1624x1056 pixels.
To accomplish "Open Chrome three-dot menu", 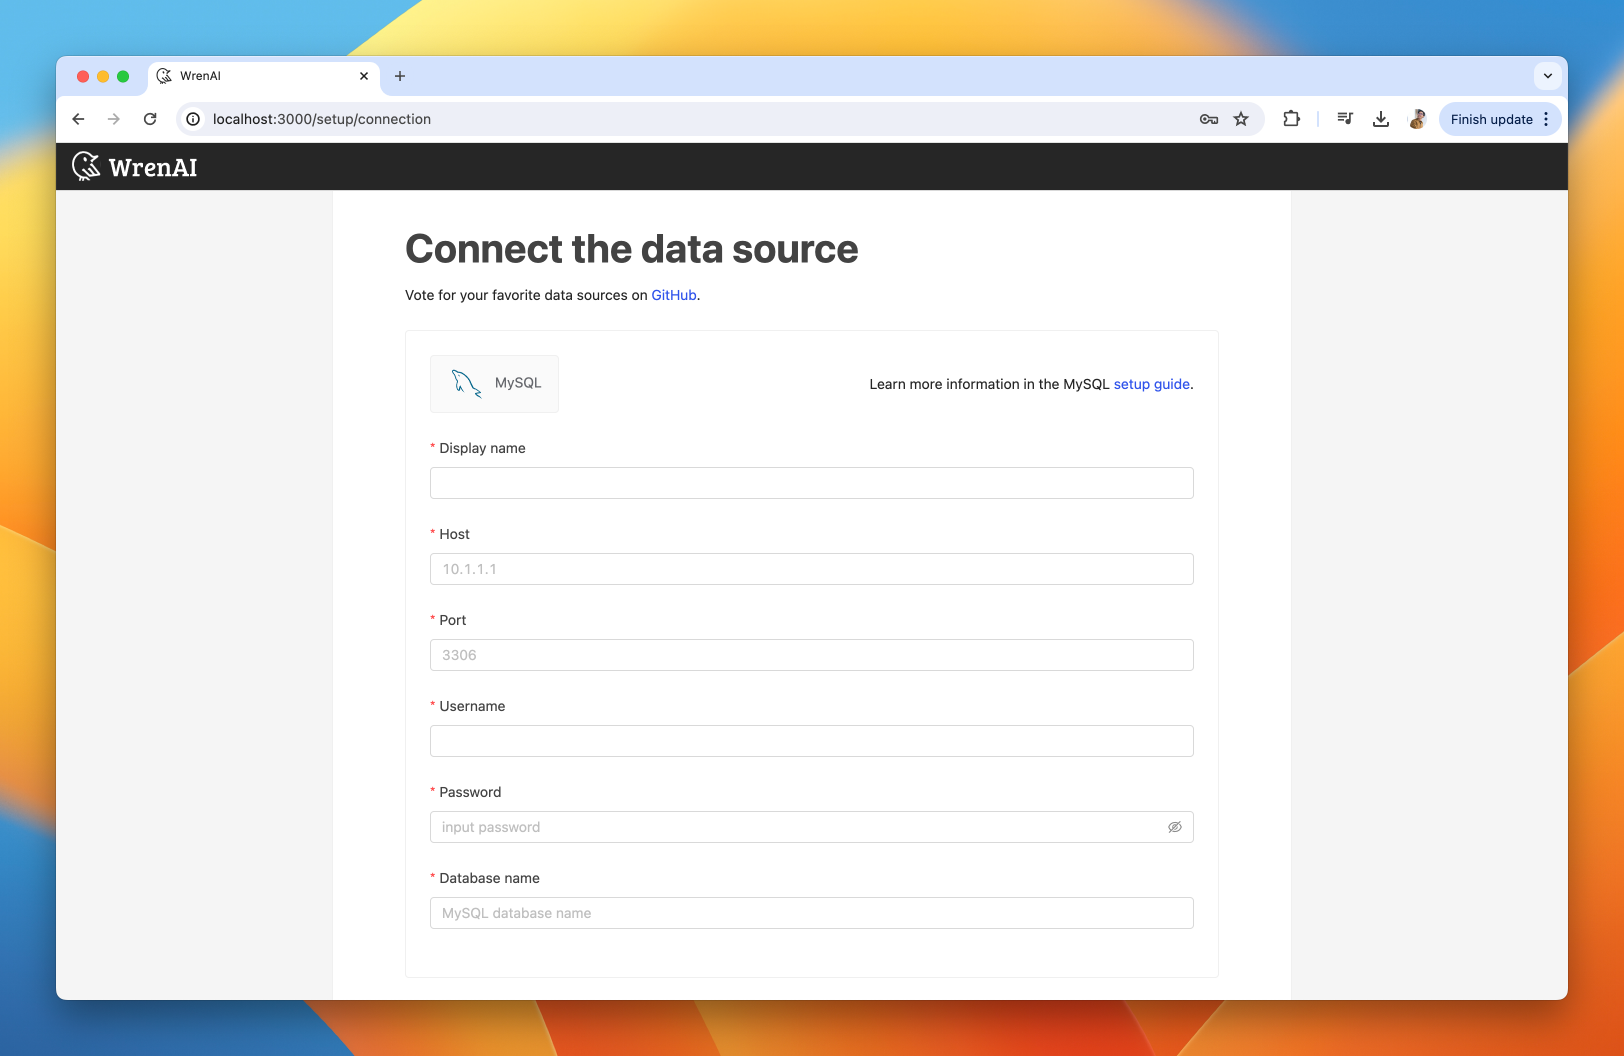I will point(1546,119).
